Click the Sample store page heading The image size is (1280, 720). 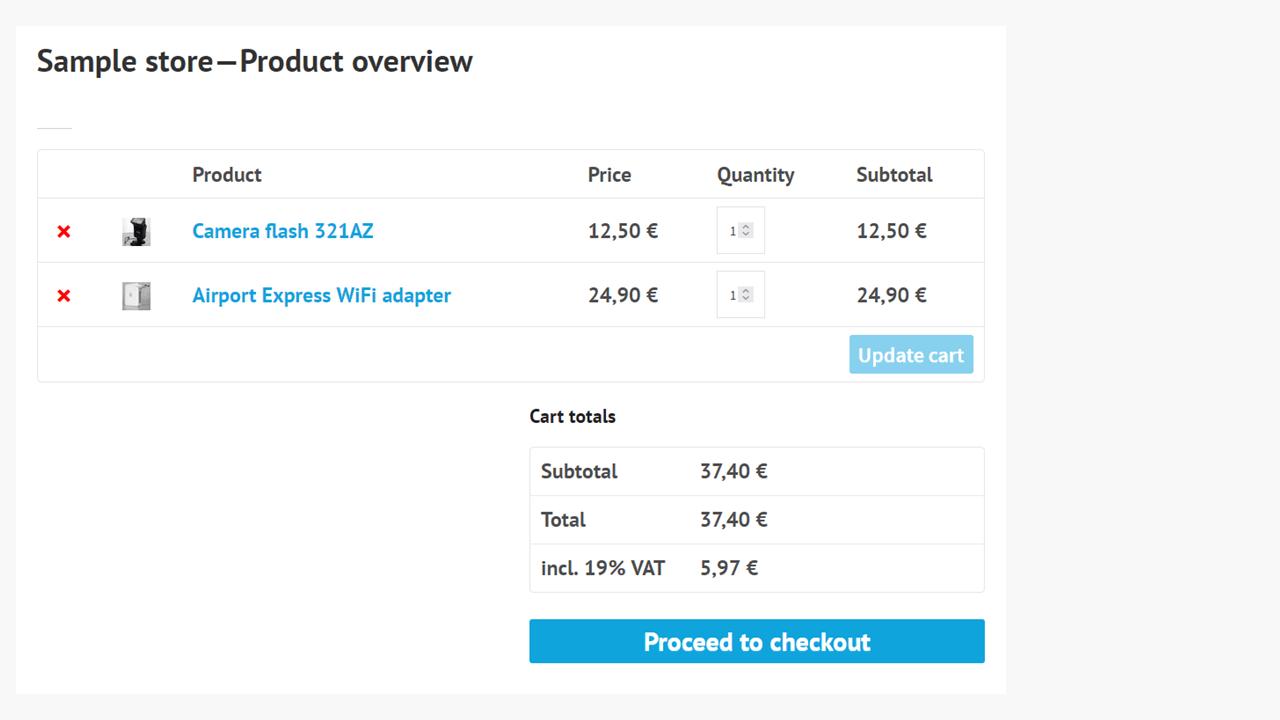coord(254,60)
